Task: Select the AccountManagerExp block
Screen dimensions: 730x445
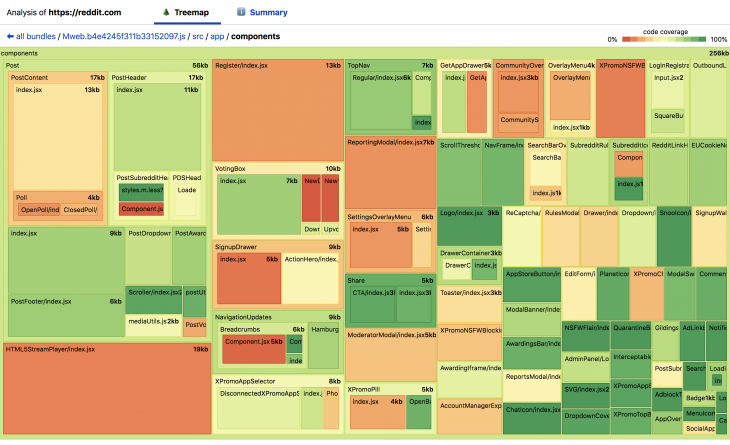Action: click(469, 417)
